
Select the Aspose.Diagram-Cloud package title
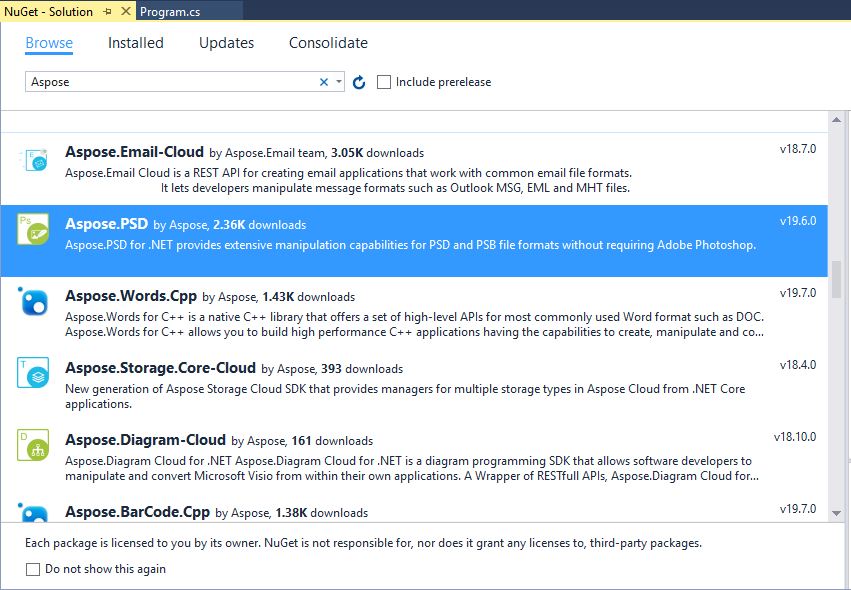coord(145,440)
